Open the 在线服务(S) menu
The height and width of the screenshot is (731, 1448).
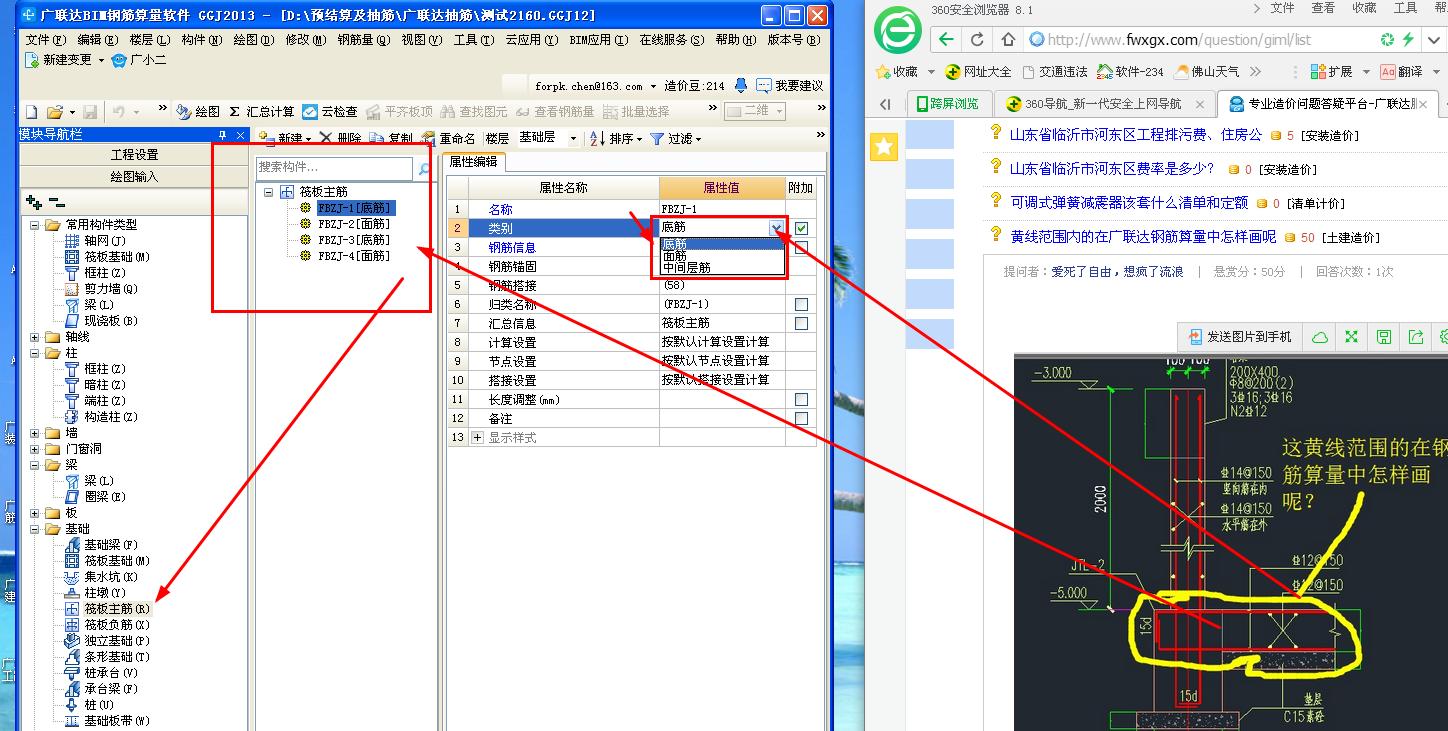point(671,40)
